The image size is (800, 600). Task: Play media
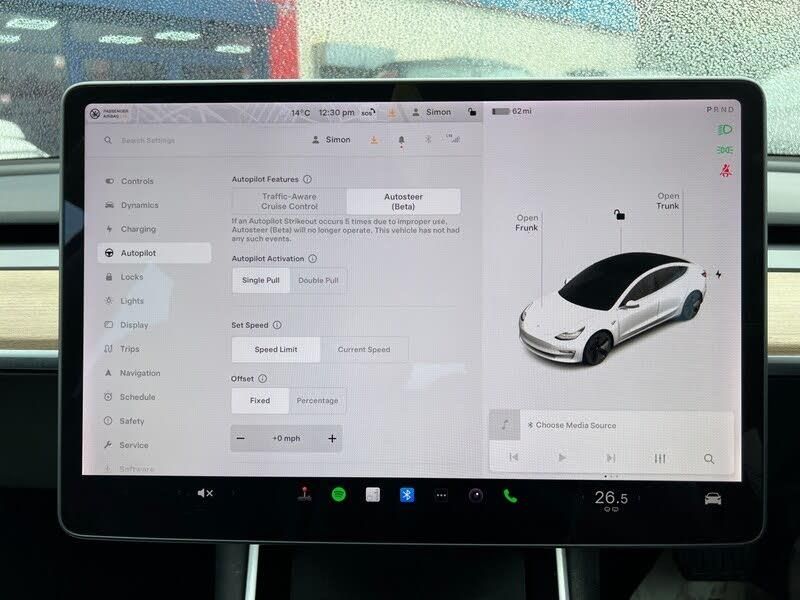tap(562, 458)
